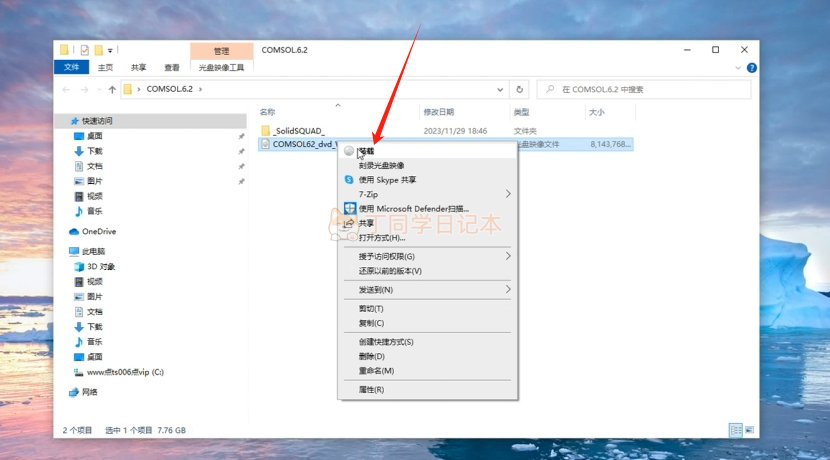This screenshot has width=830, height=460.
Task: Switch to the Home (主页) ribbon tab
Action: click(105, 67)
